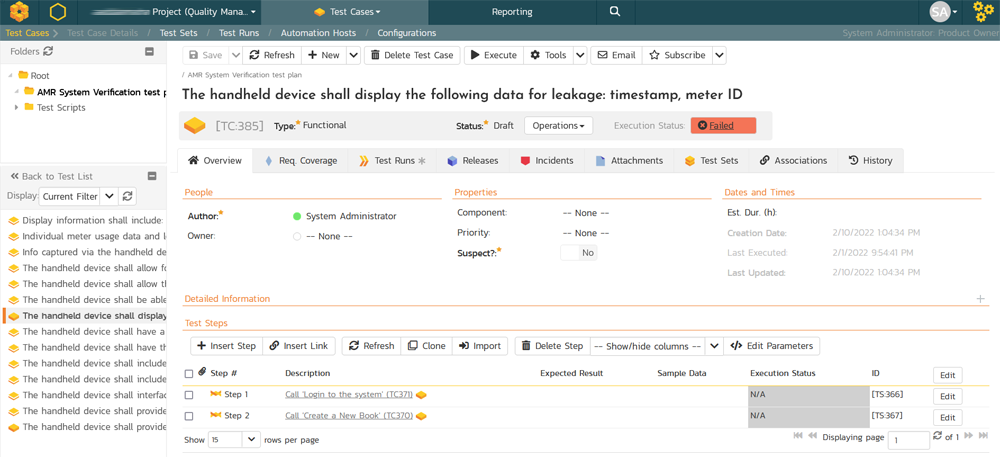The image size is (1000, 457).
Task: Switch to the Req. Coverage tab
Action: pos(300,160)
